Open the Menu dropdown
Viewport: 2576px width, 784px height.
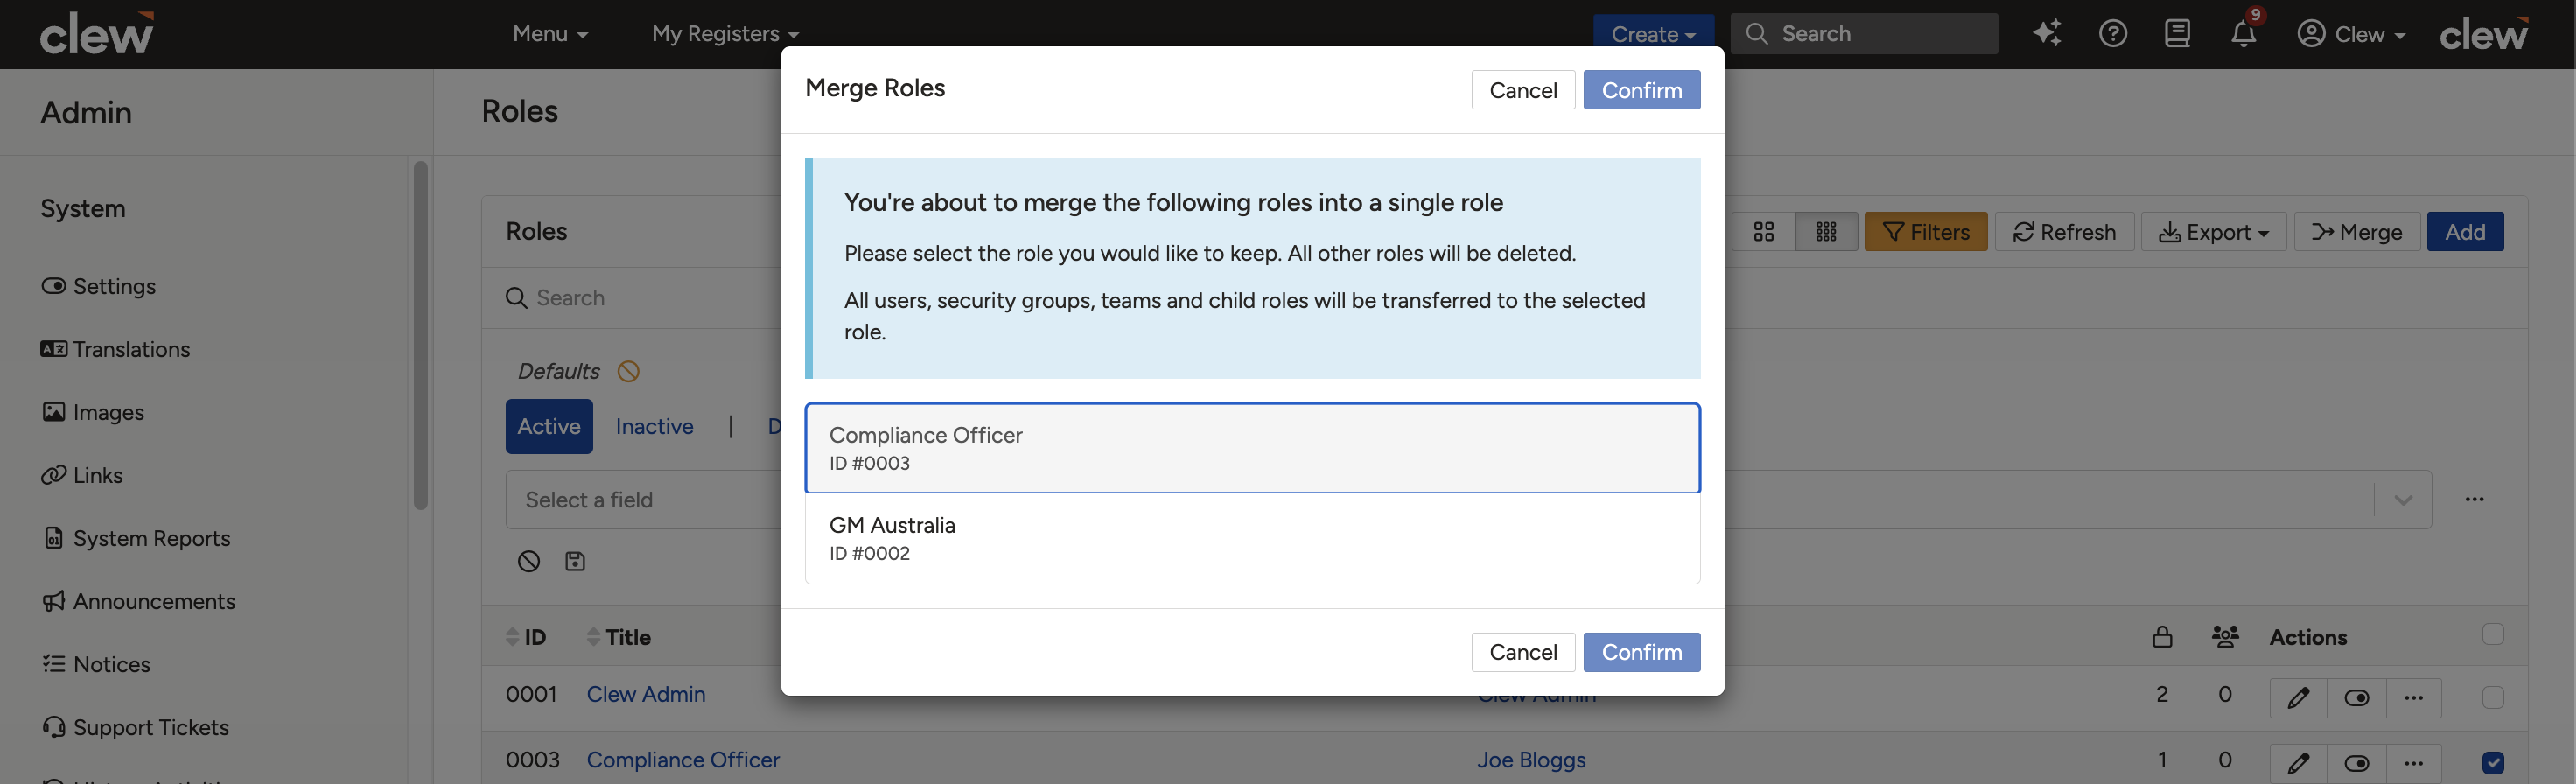(x=550, y=33)
